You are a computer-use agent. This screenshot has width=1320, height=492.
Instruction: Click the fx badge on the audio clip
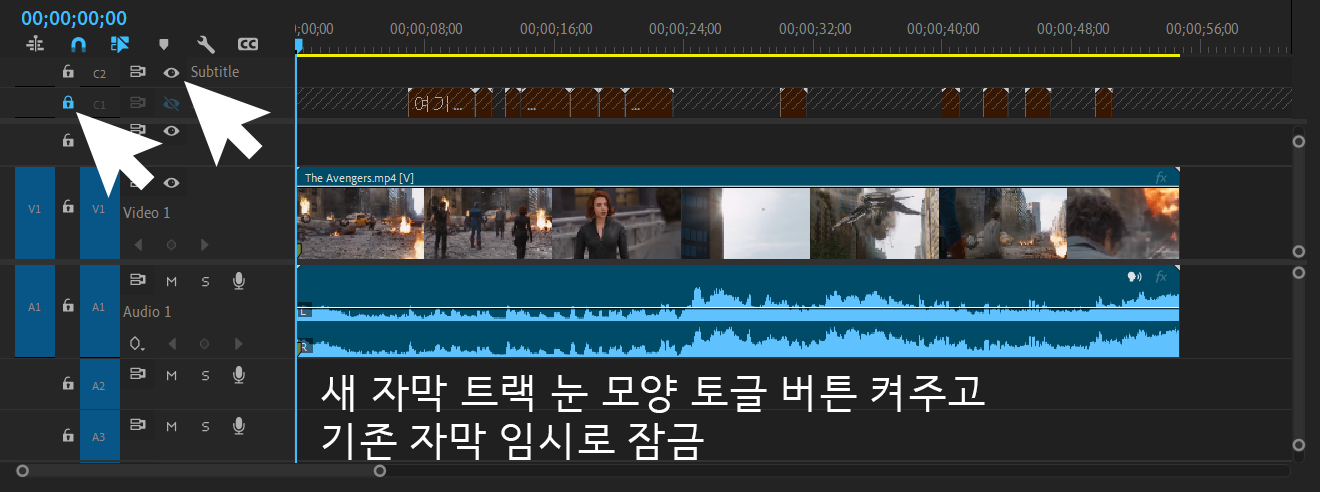coord(1161,277)
